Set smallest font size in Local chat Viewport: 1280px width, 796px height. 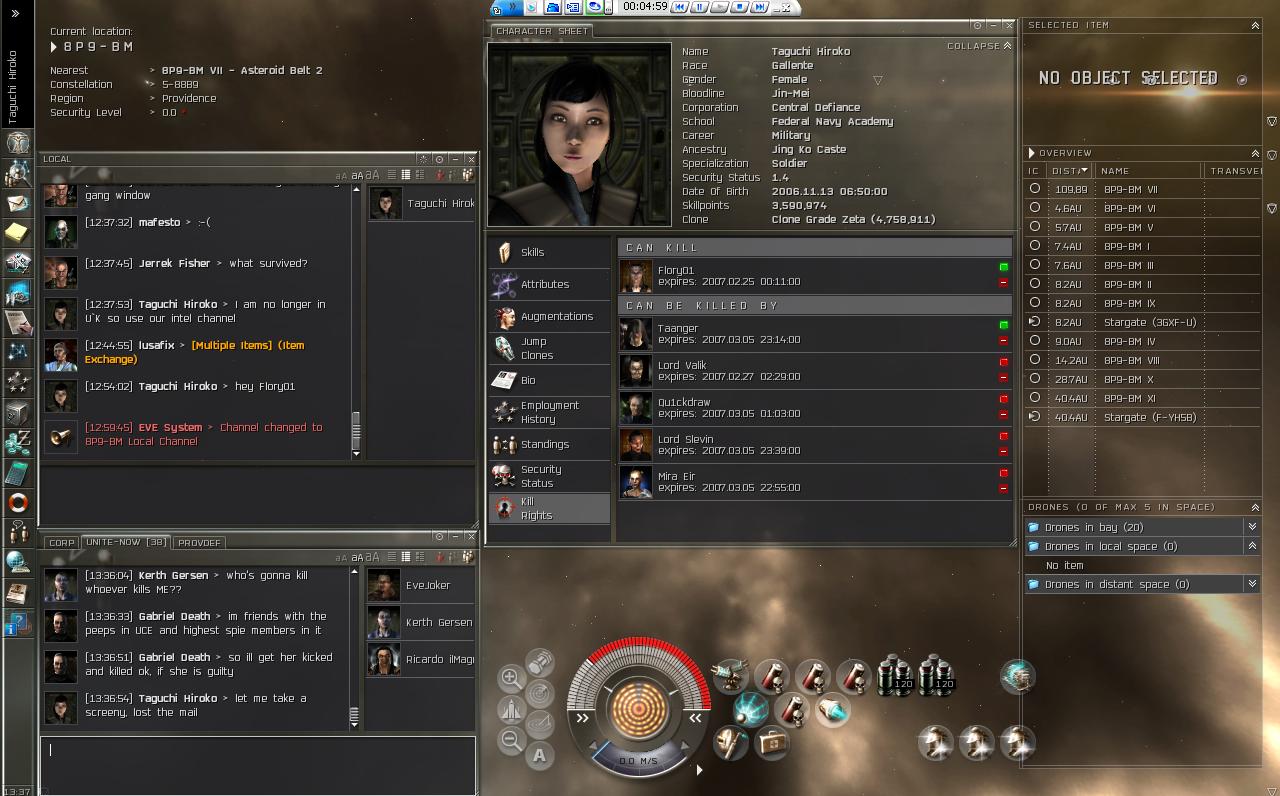pyautogui.click(x=340, y=175)
